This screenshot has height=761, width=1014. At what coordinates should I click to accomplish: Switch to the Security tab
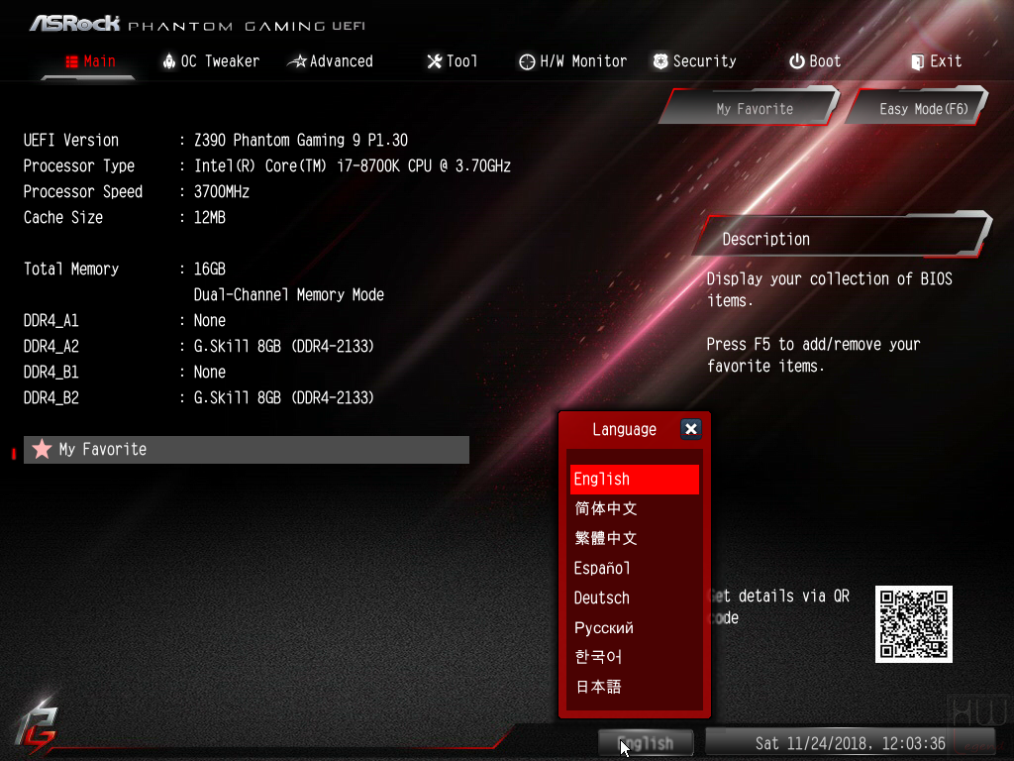pos(695,61)
